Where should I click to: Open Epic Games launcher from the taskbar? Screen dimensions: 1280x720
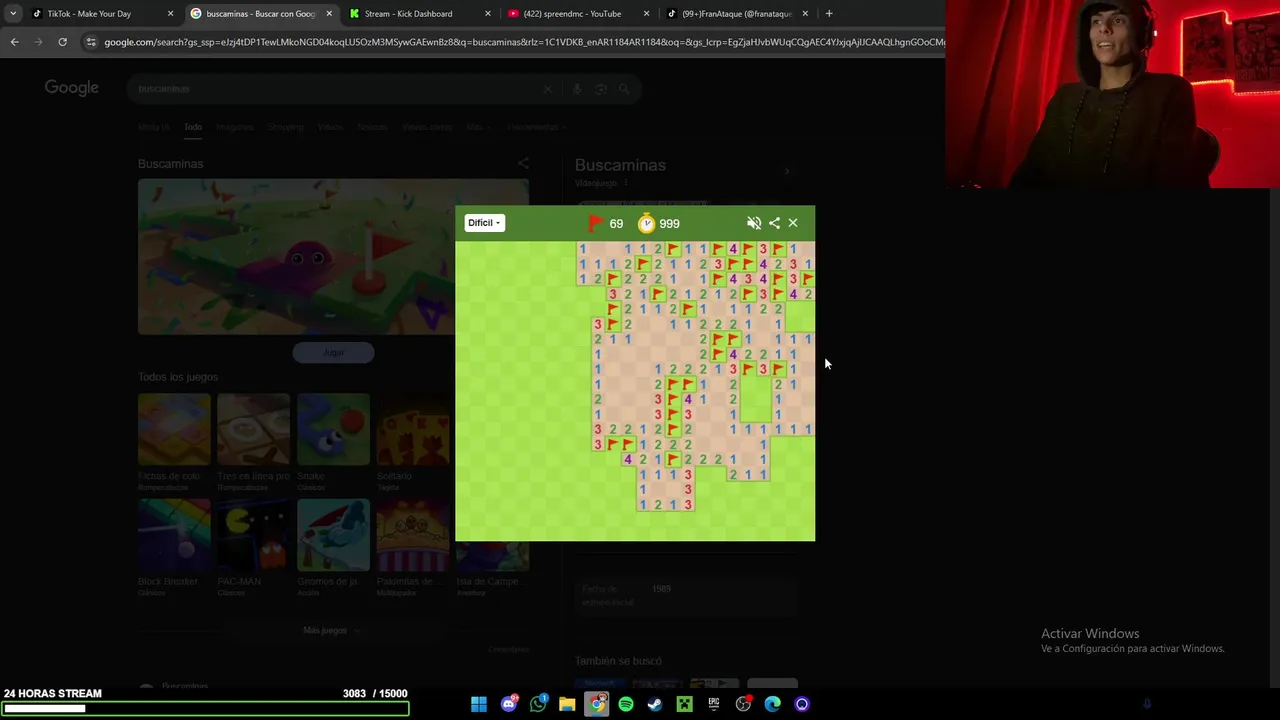714,704
